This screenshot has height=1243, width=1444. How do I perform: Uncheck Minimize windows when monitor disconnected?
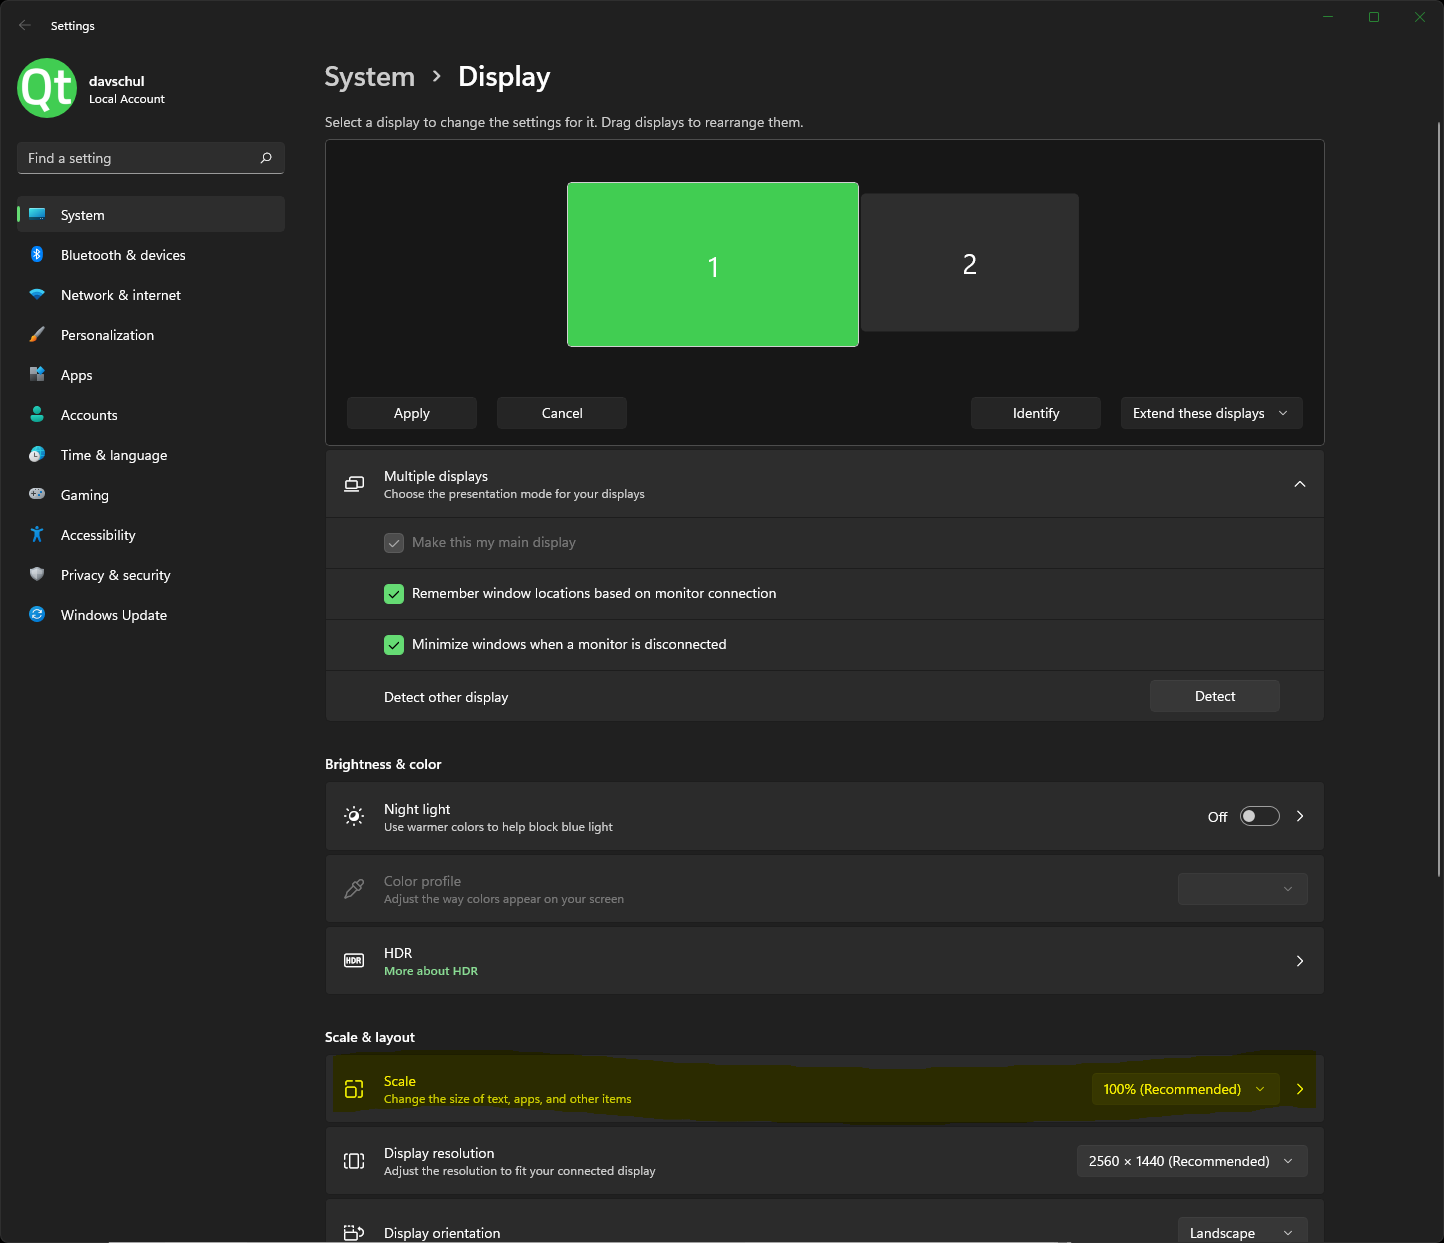394,645
